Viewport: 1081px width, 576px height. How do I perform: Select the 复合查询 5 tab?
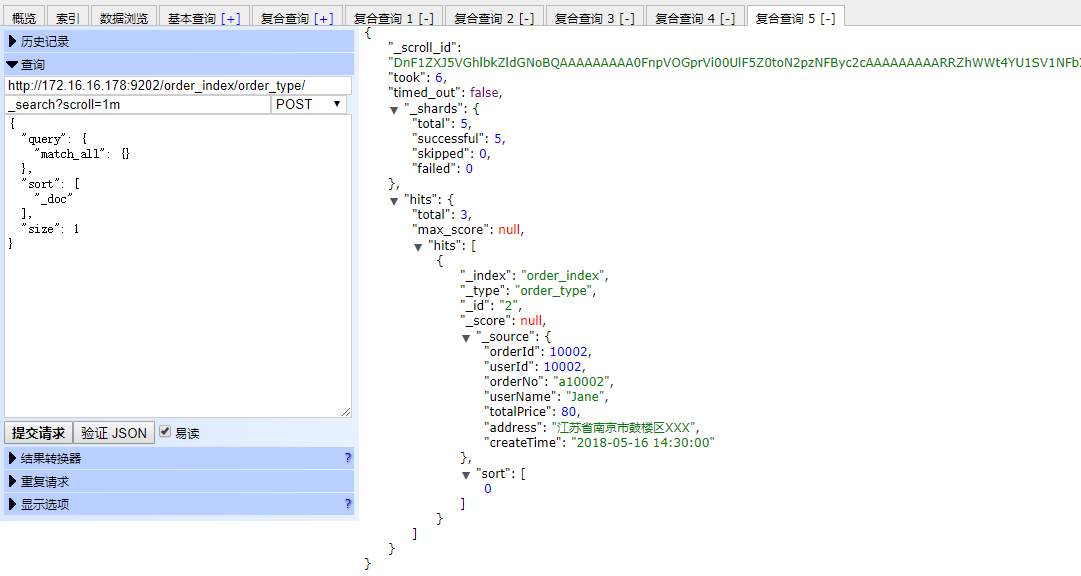[796, 18]
